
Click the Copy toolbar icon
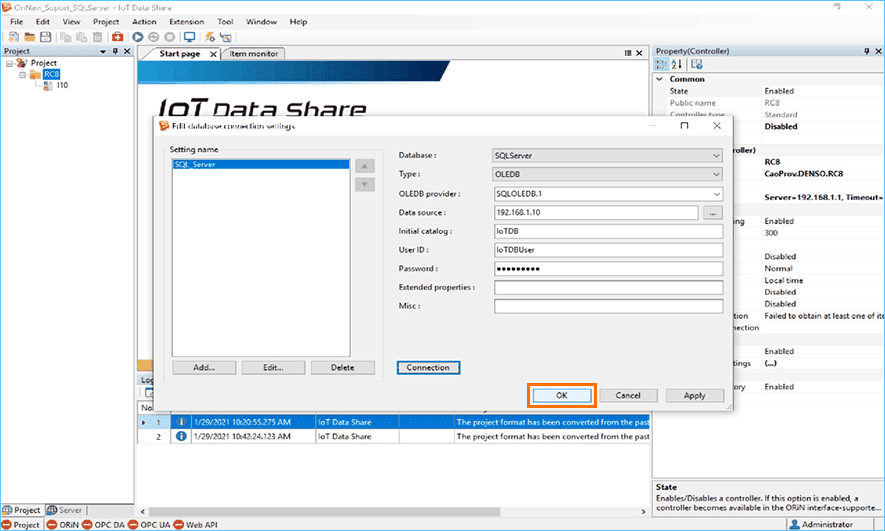65,37
